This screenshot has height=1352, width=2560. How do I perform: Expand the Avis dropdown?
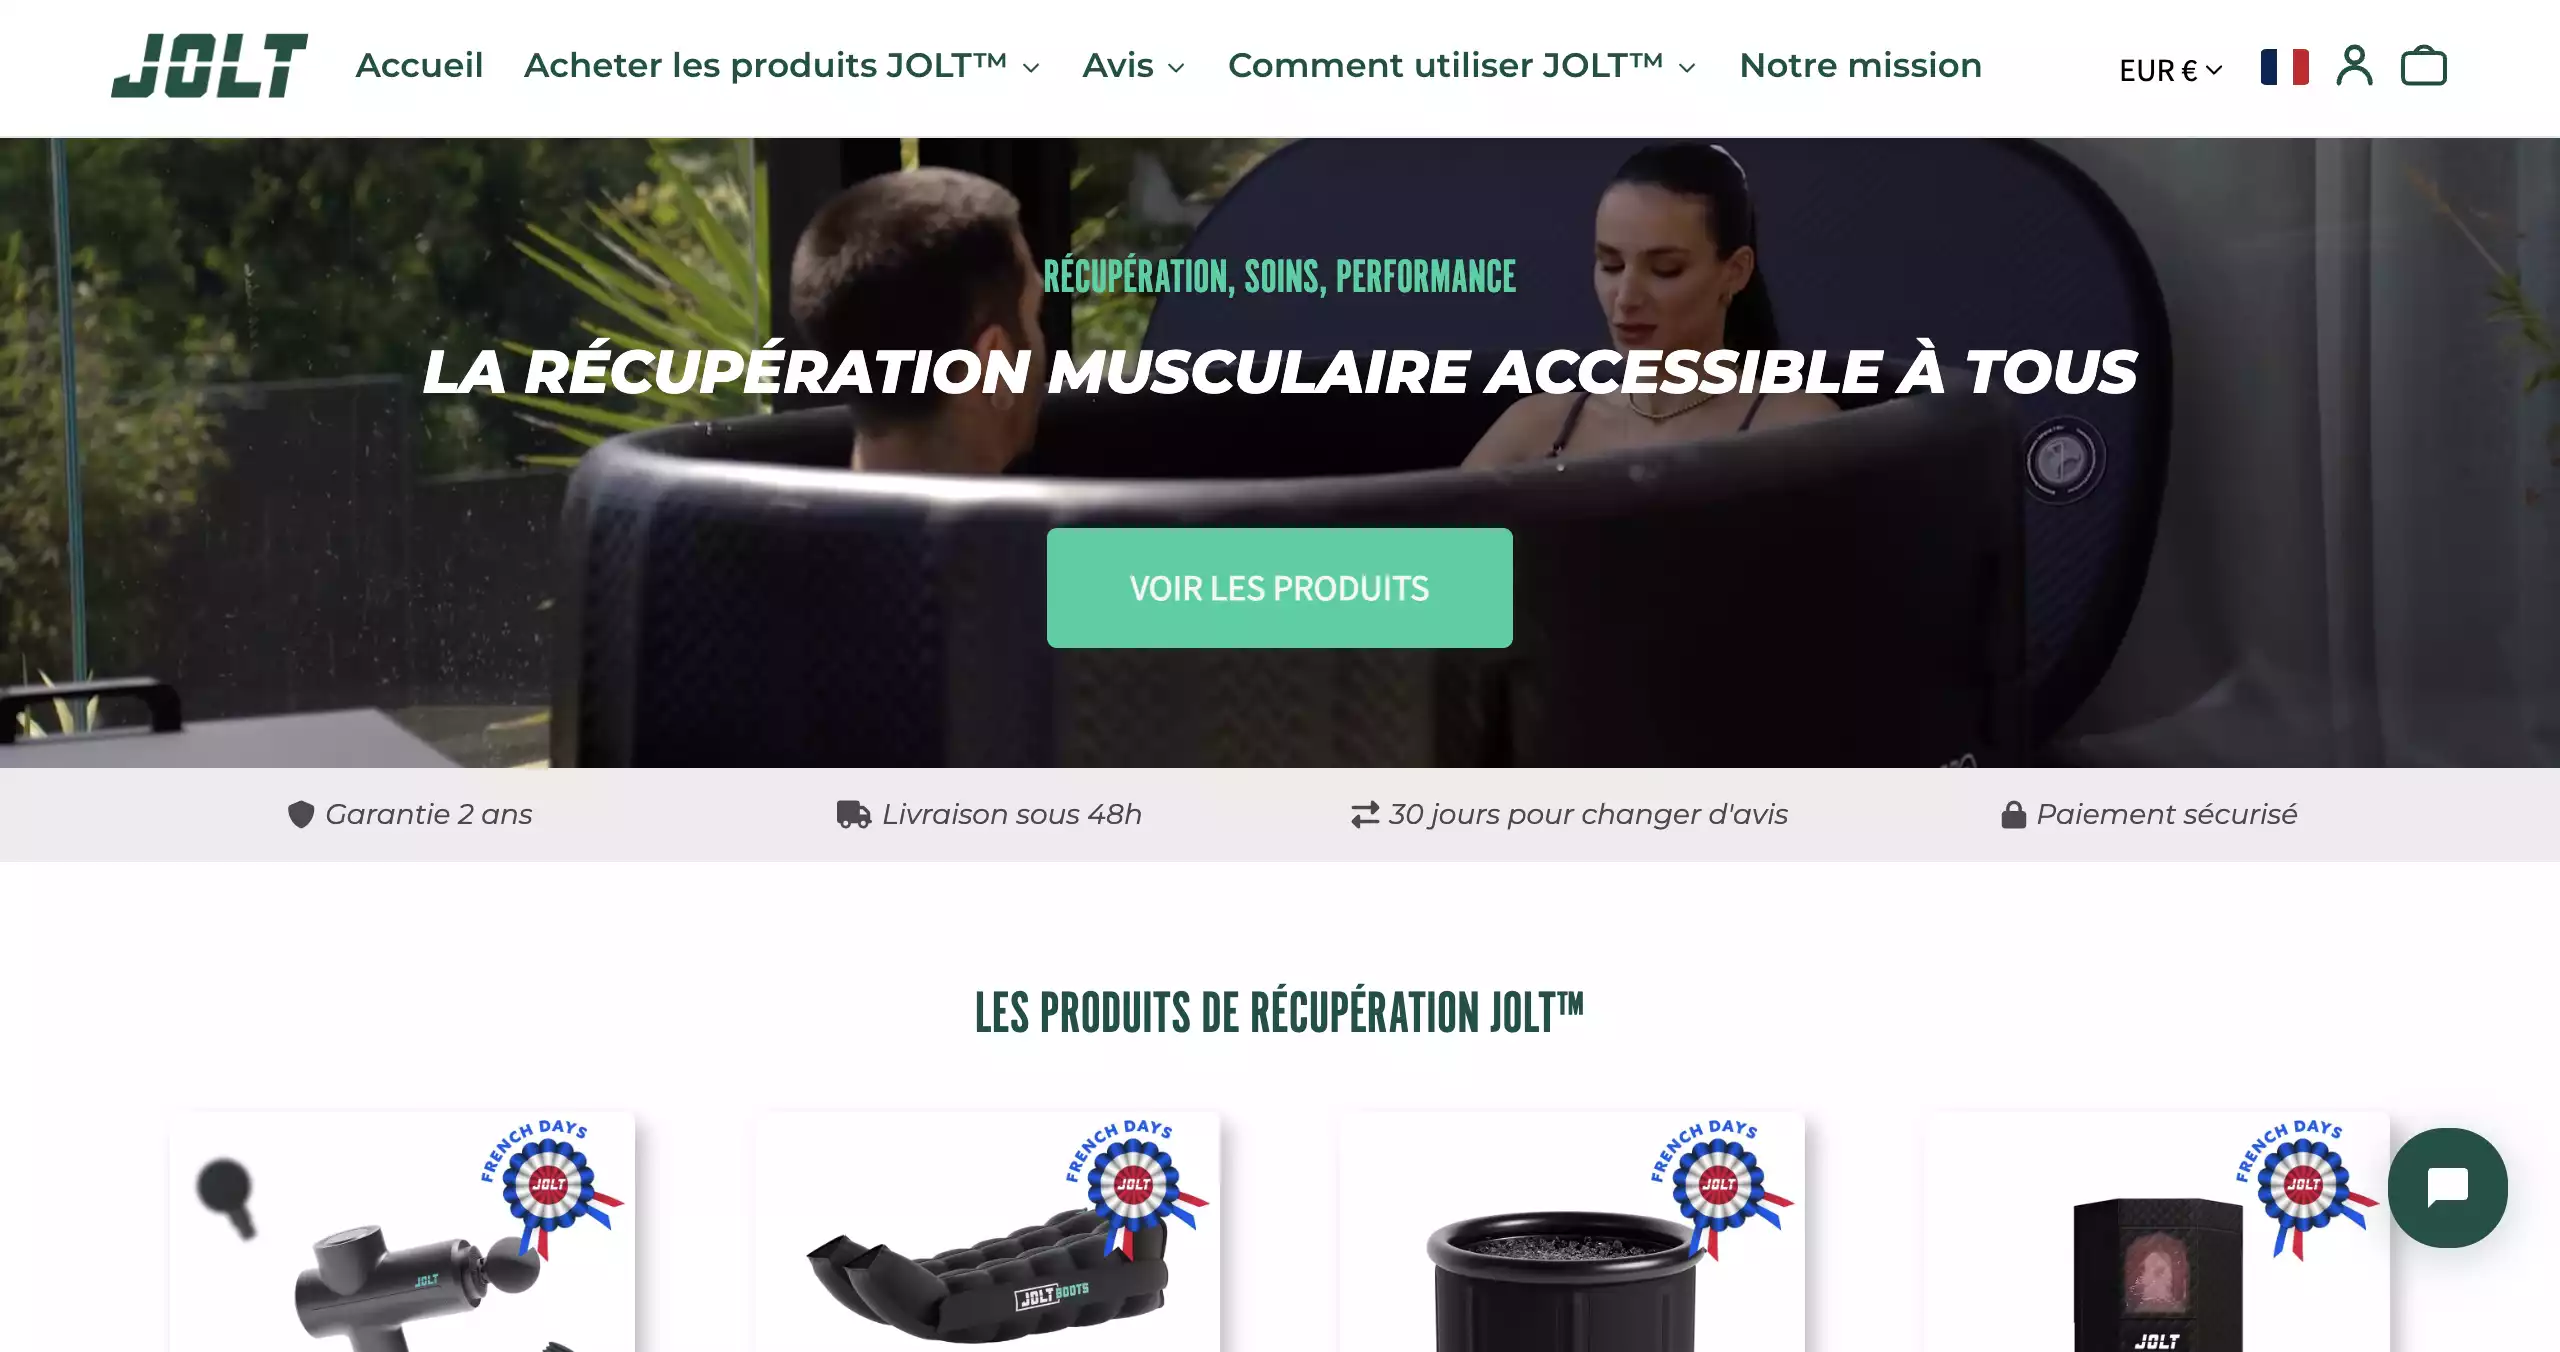point(1134,65)
